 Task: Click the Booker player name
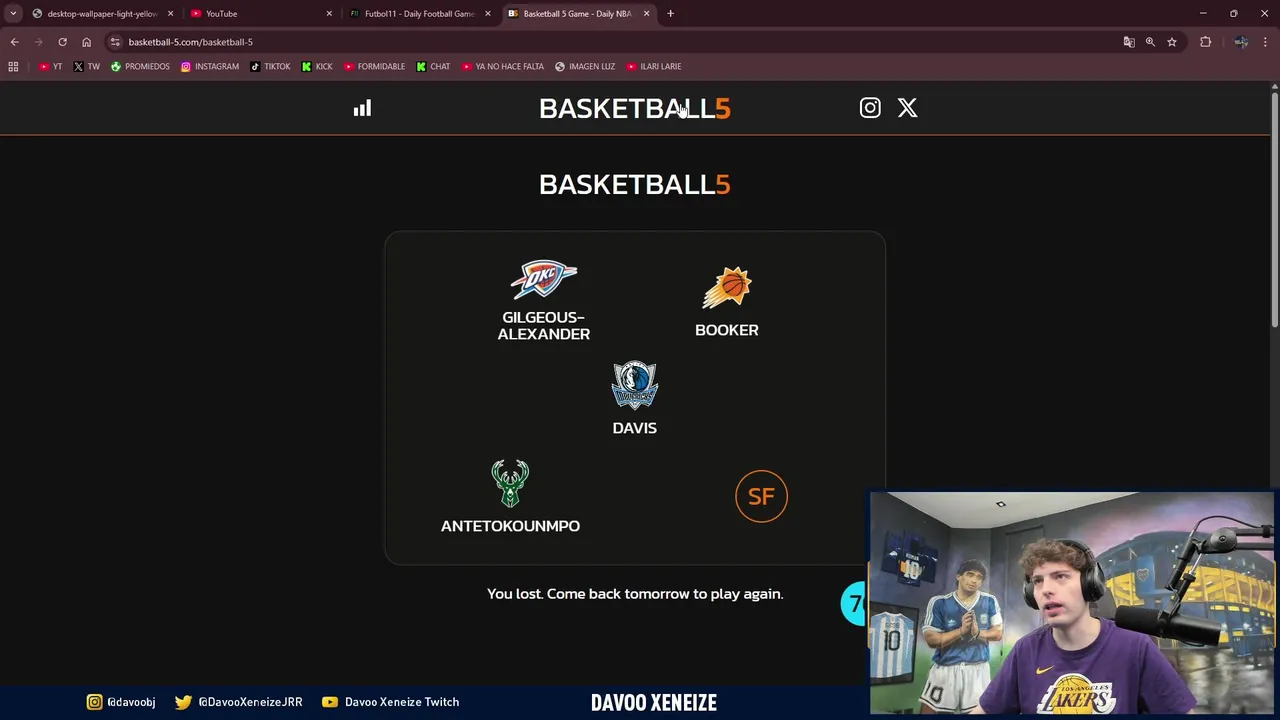tap(727, 330)
